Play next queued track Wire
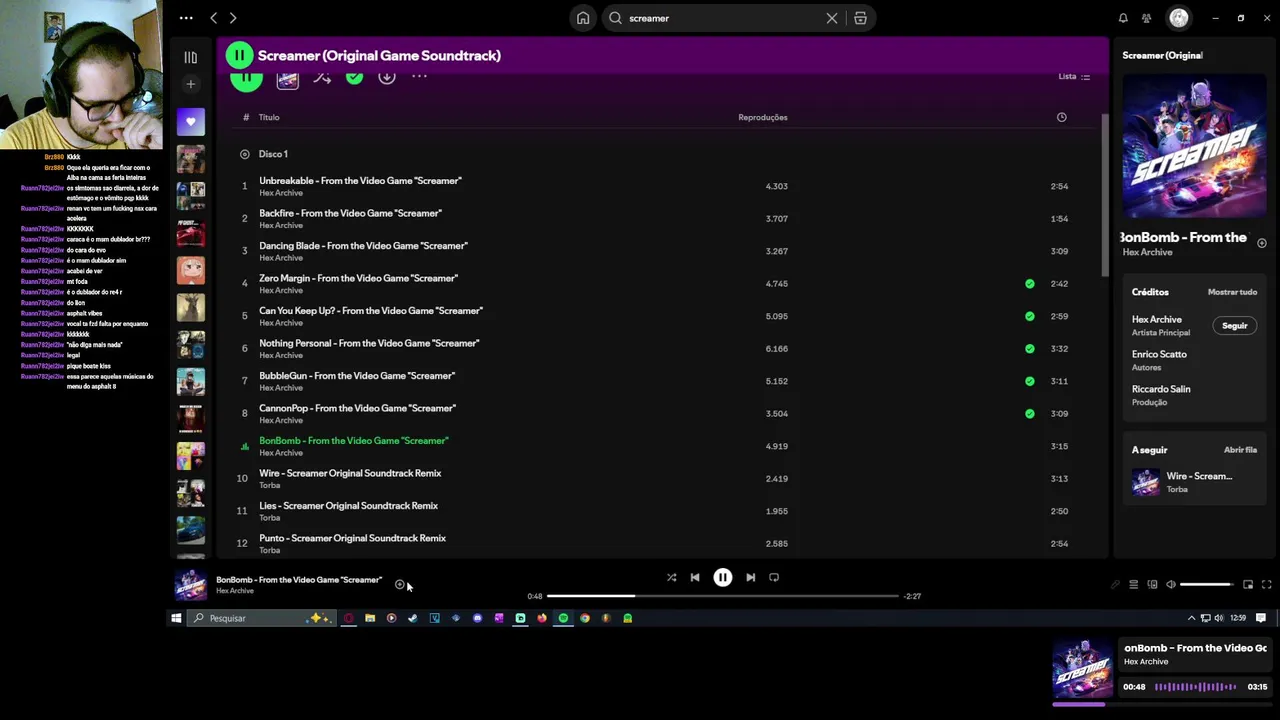1280x720 pixels. coord(1195,482)
